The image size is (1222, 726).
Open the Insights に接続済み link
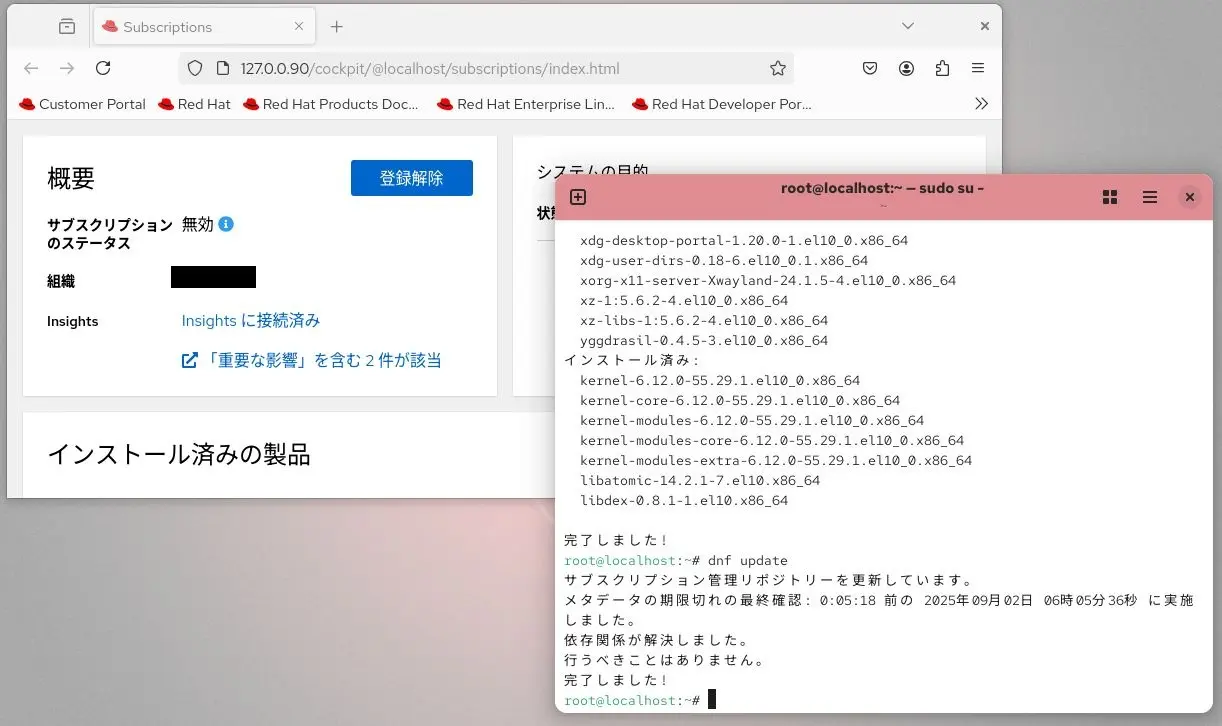(252, 321)
